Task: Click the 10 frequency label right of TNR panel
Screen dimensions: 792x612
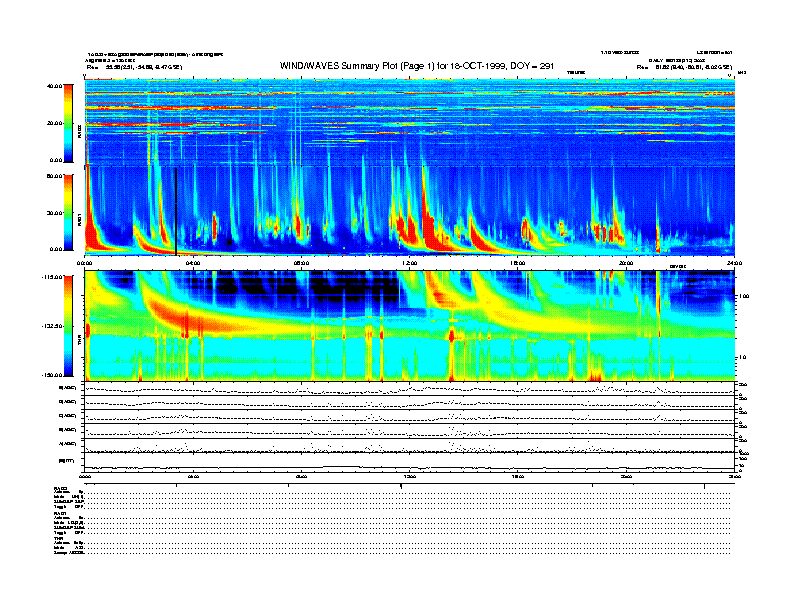Action: [x=744, y=358]
